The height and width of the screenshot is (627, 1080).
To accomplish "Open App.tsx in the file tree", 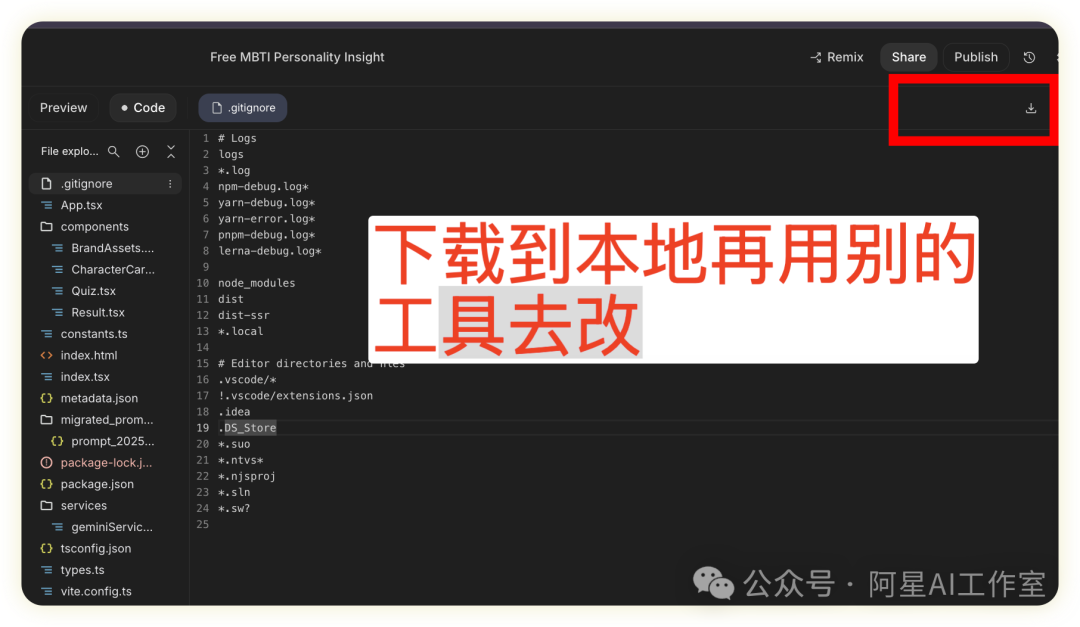I will click(81, 205).
